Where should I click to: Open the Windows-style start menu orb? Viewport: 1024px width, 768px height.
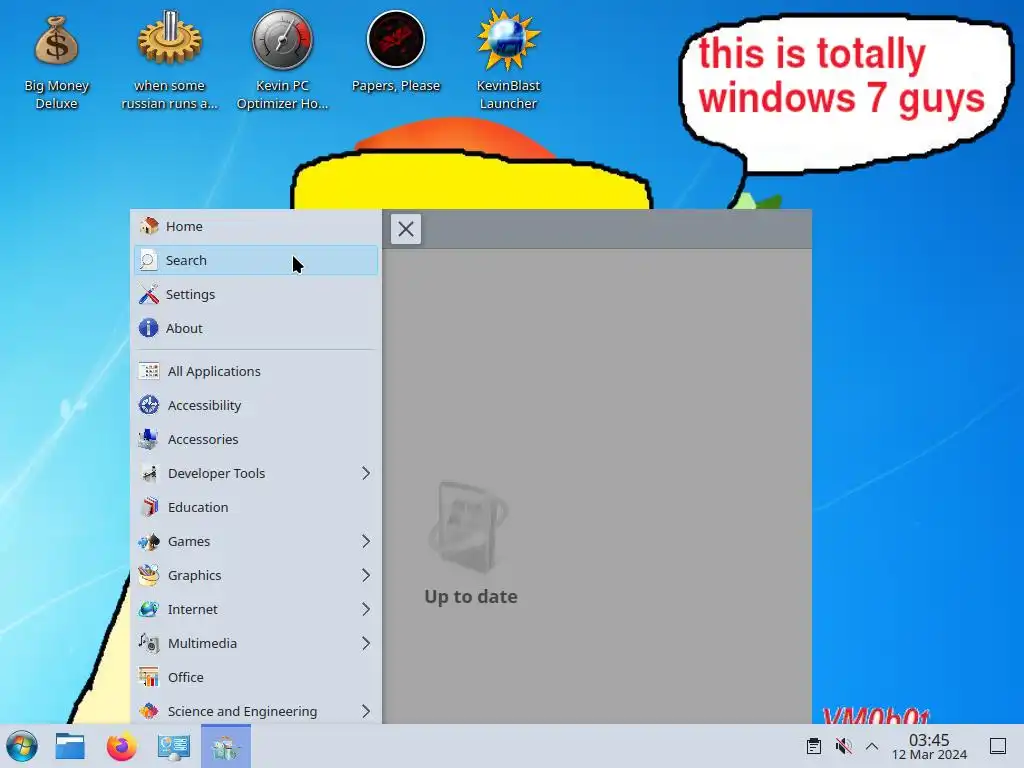(22, 746)
